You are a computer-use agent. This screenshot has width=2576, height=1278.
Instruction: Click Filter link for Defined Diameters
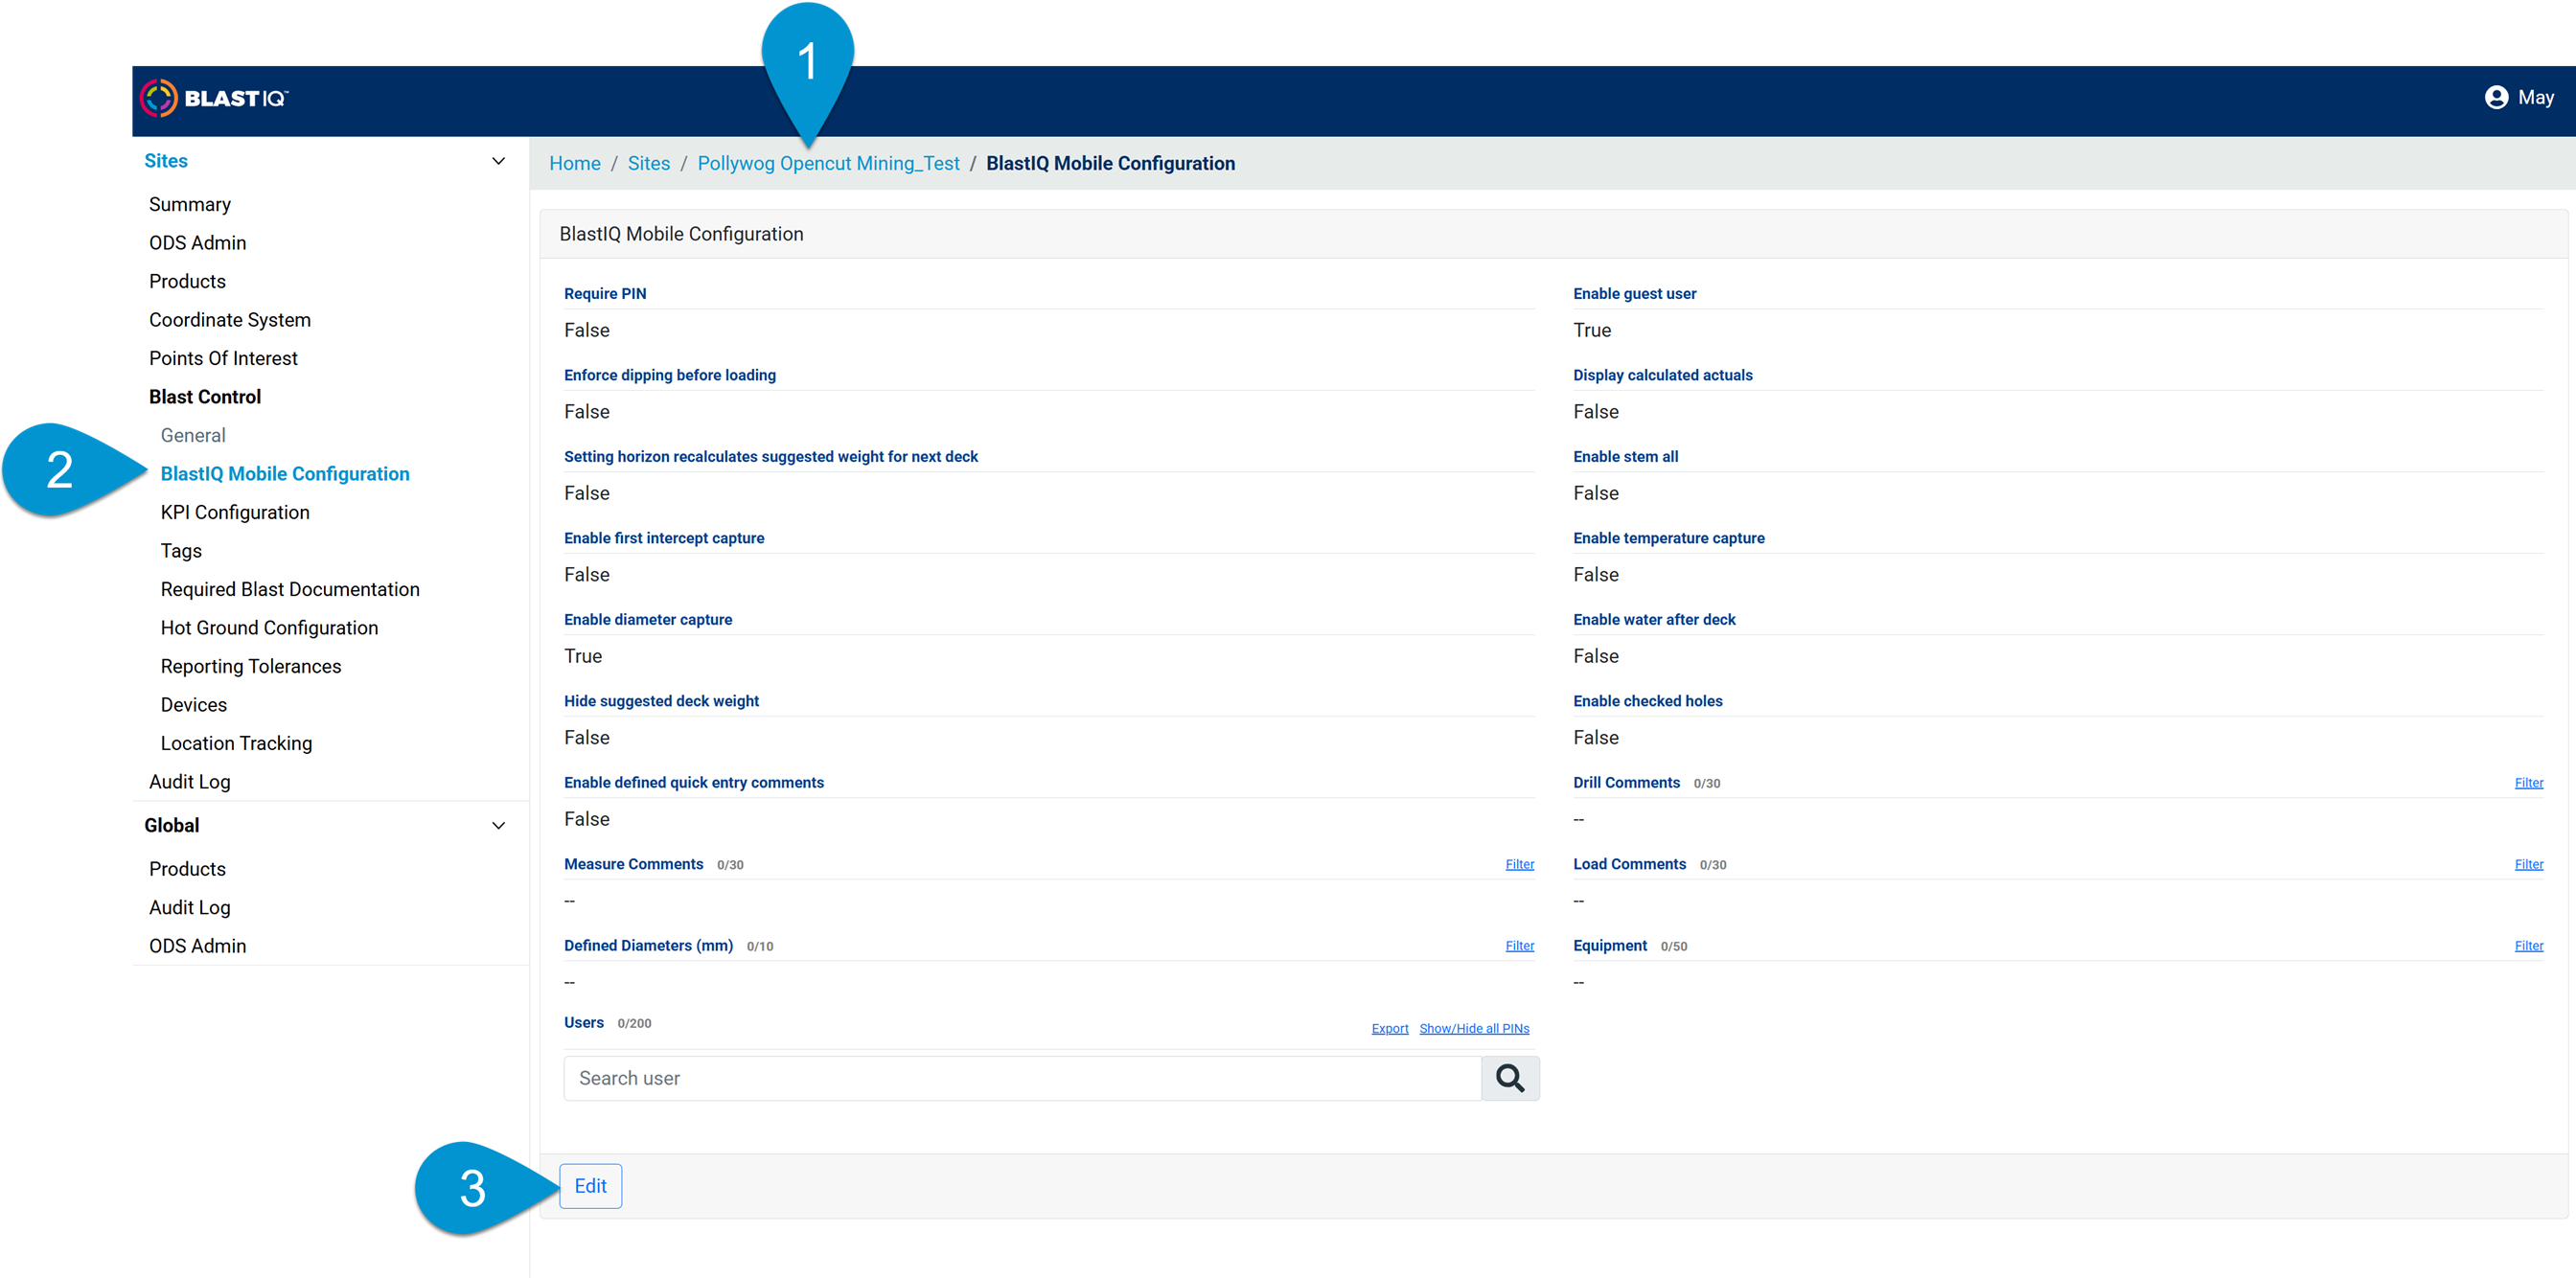[1520, 945]
